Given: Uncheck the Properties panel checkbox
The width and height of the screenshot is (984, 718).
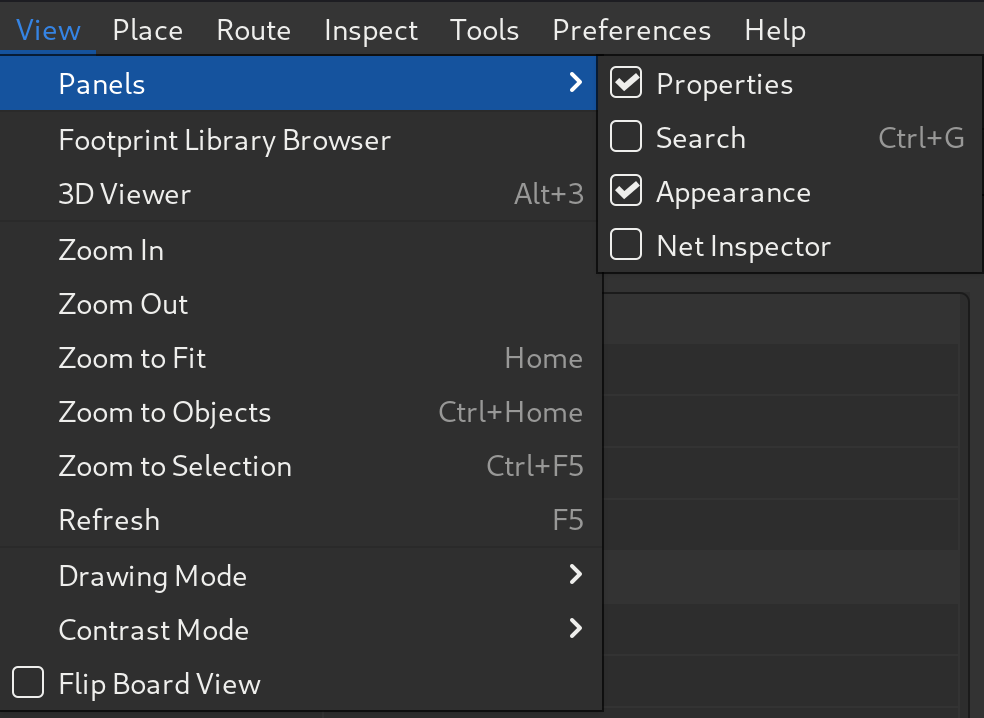Looking at the screenshot, I should tap(626, 84).
